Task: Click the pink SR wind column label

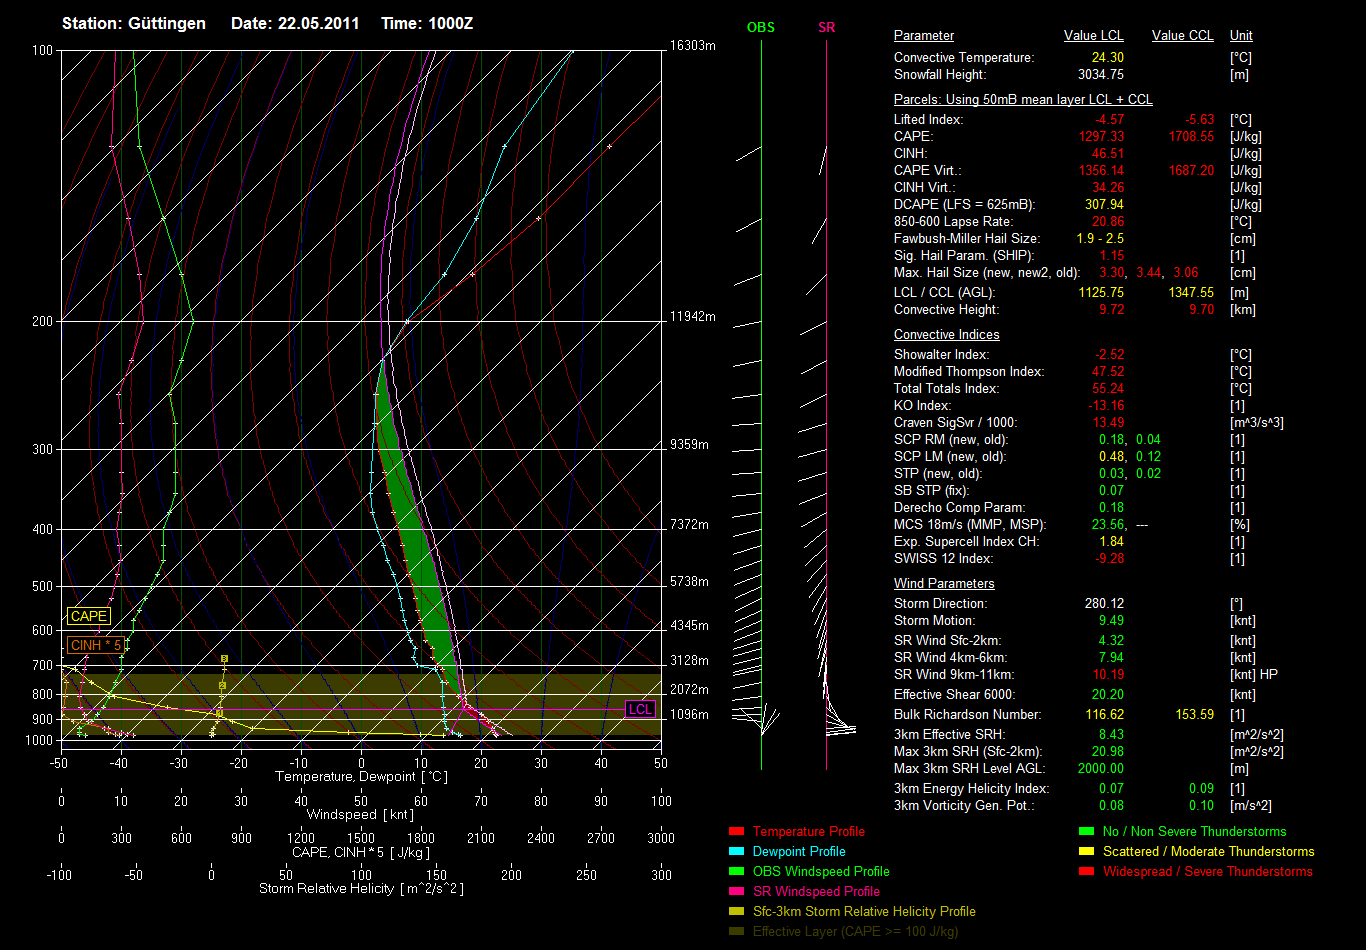Action: point(826,28)
